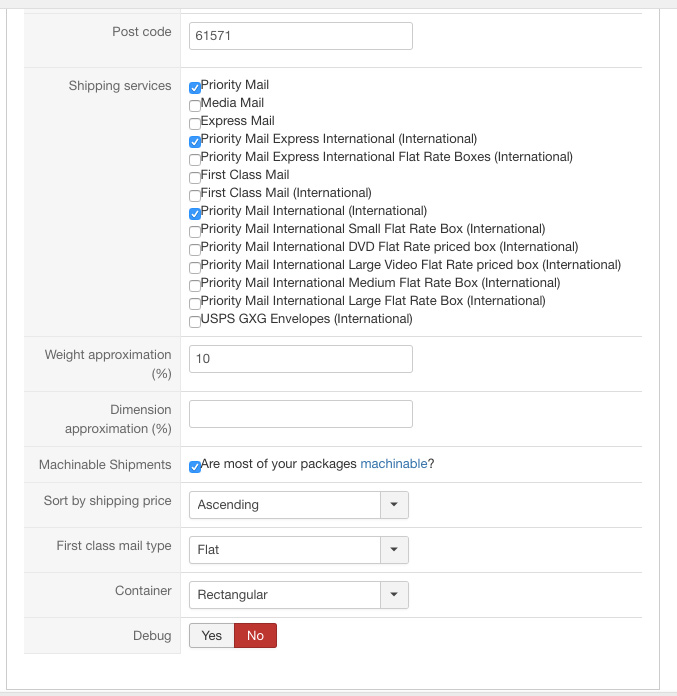Check the Express Mail option
This screenshot has height=696, width=677.
click(195, 123)
